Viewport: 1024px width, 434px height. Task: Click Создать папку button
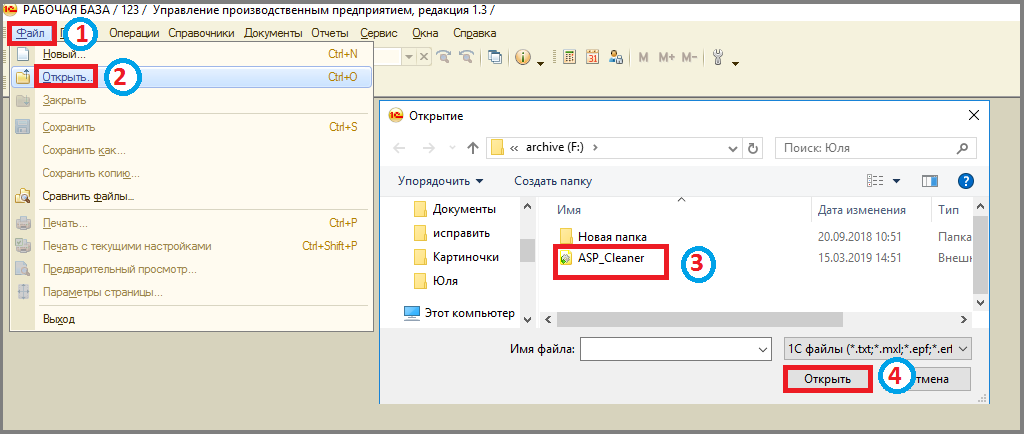[553, 181]
